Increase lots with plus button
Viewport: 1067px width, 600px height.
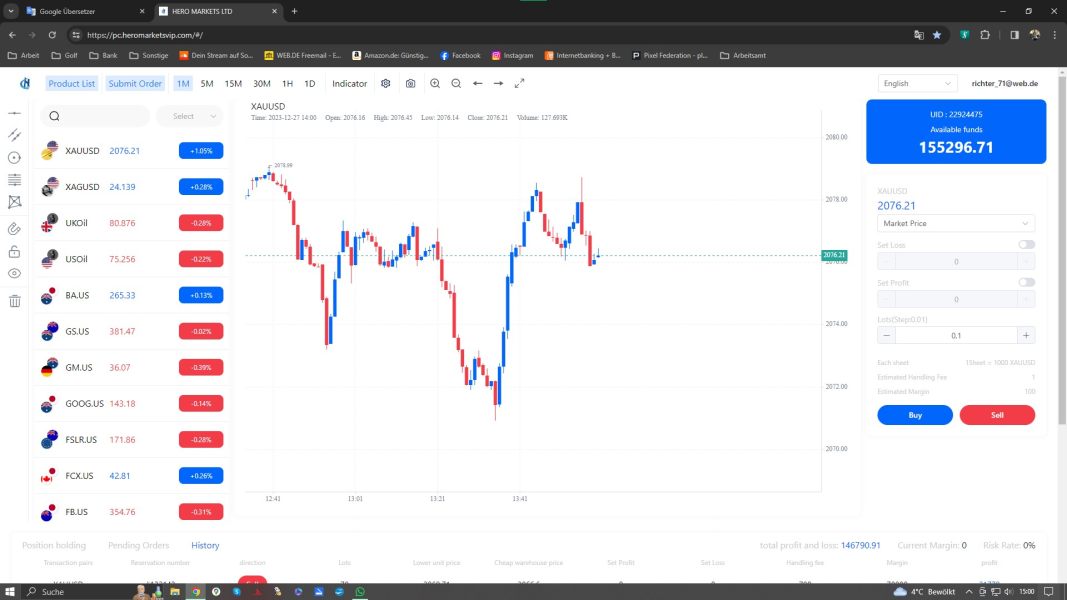(x=1026, y=335)
